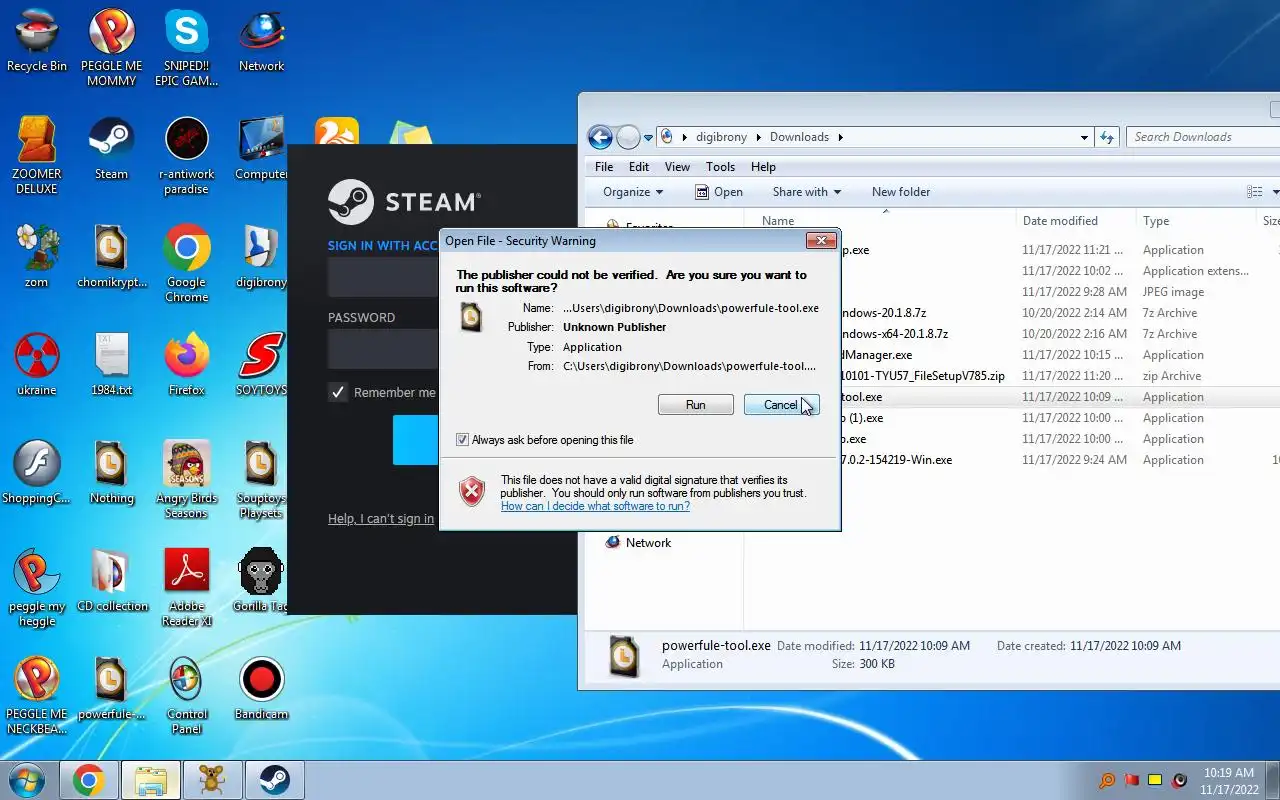Open the digibrony desktop folder icon

261,256
